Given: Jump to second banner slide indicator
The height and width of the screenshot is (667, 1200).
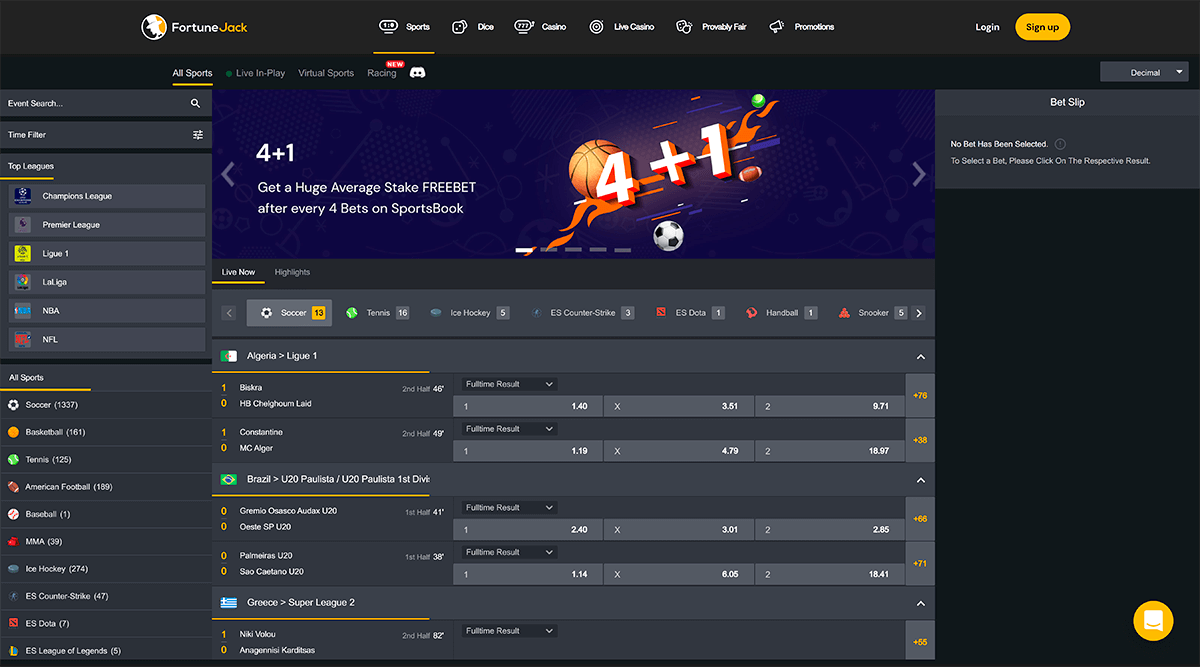Looking at the screenshot, I should (x=549, y=249).
